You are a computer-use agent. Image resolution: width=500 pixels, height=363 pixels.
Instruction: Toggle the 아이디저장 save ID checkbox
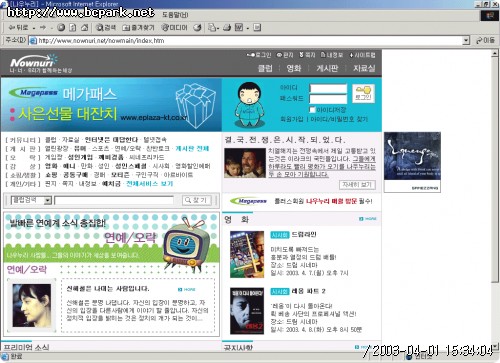312,109
